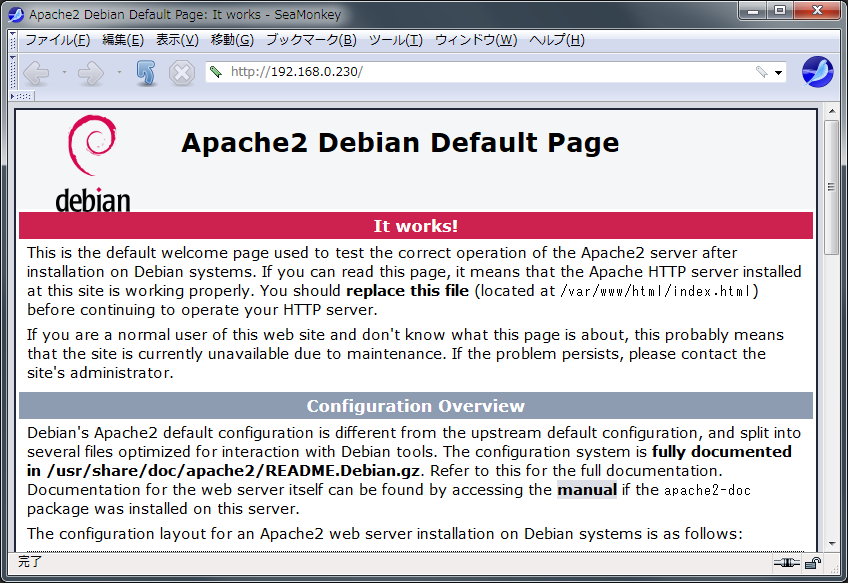Click the 'Apache2 Debian Default Page' heading
This screenshot has width=848, height=583.
400,143
